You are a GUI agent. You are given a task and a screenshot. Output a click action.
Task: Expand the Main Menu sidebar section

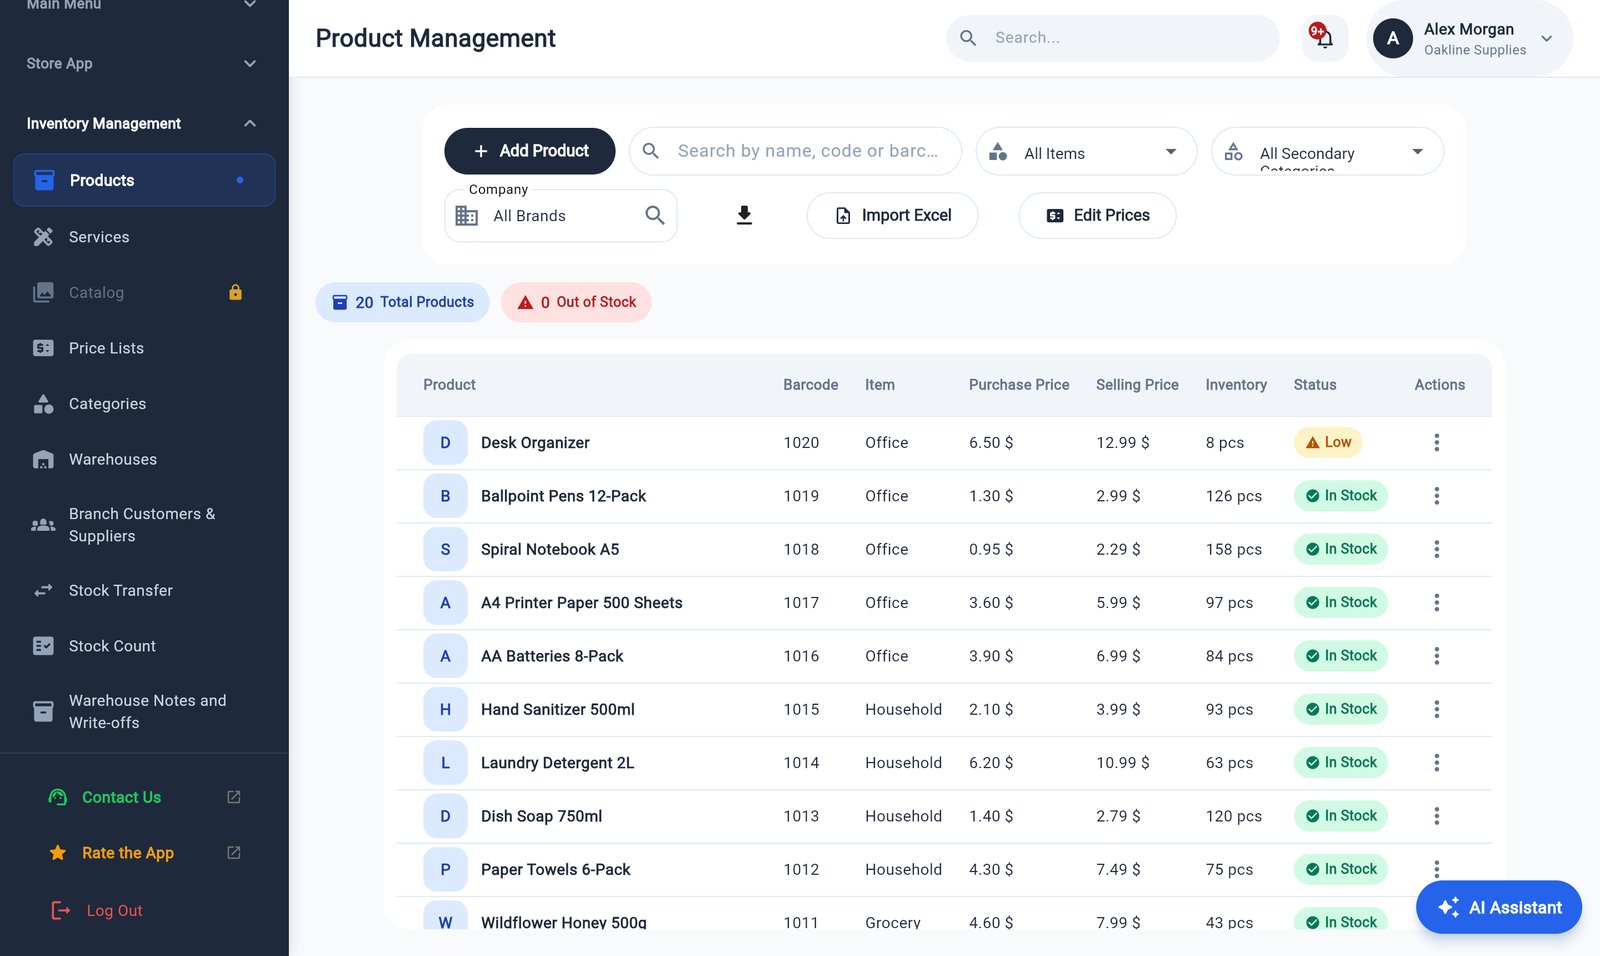[145, 5]
